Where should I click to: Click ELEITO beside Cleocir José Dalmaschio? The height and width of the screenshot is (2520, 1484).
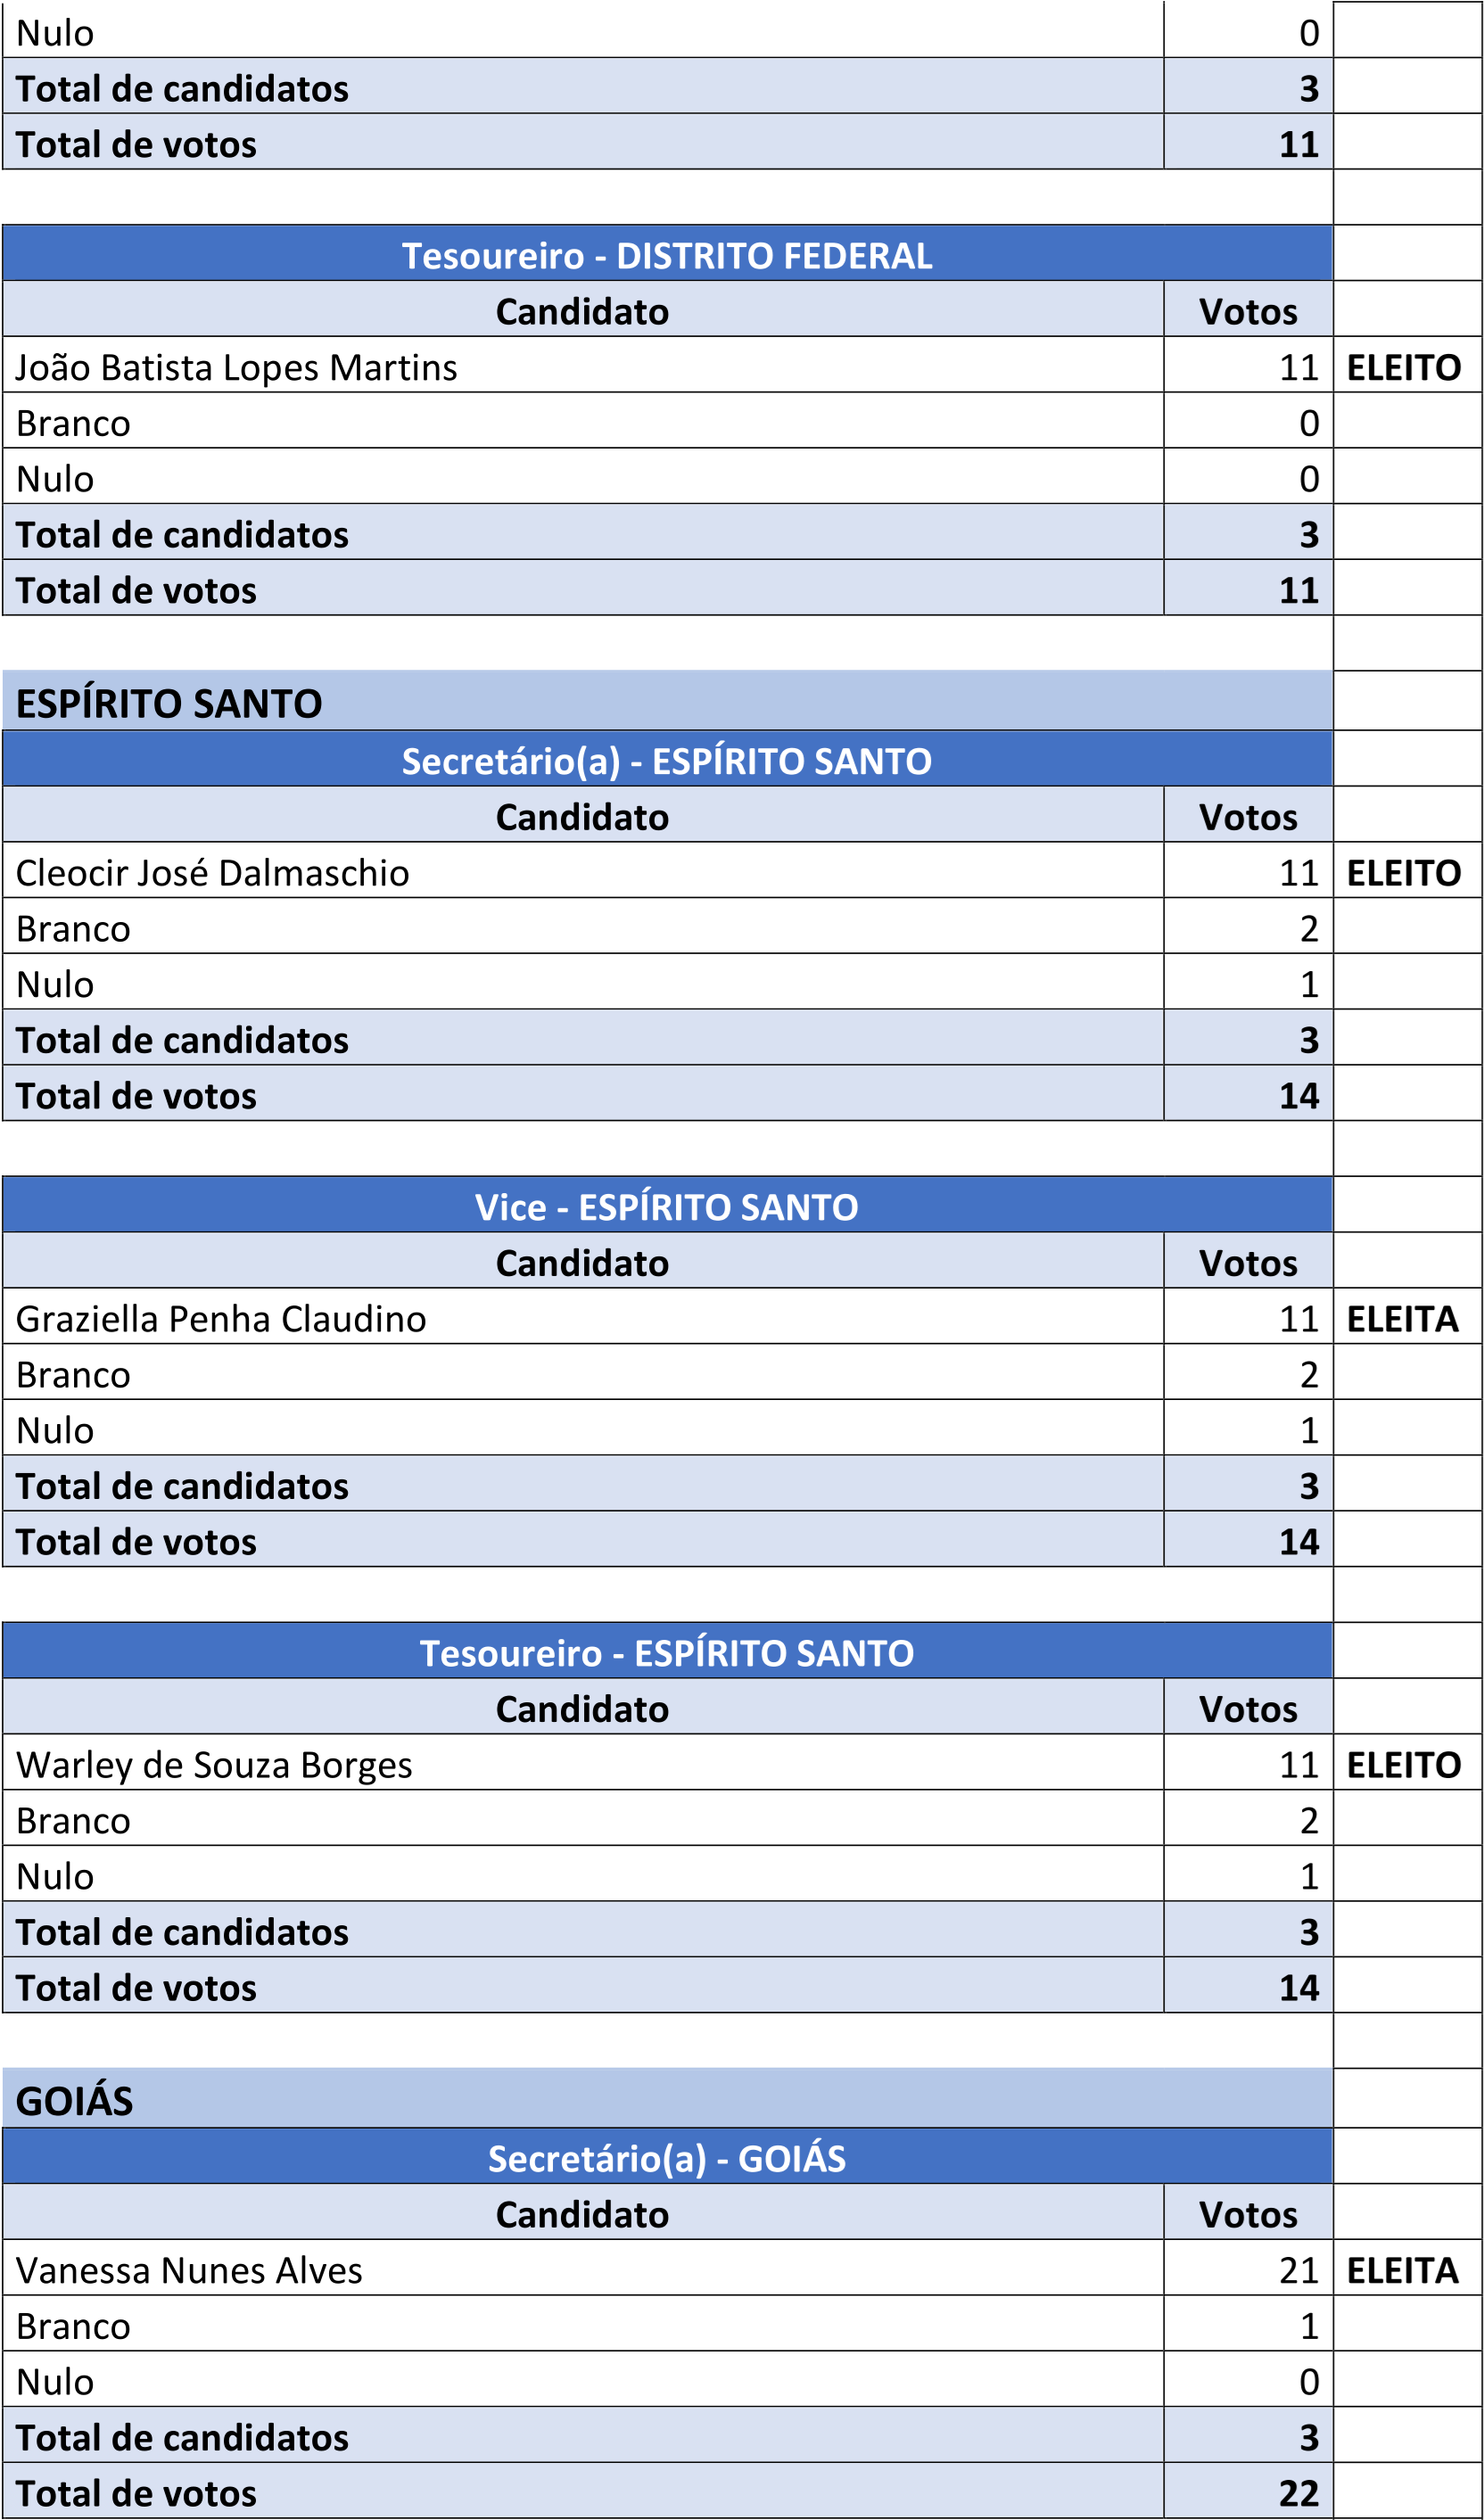(x=1404, y=874)
